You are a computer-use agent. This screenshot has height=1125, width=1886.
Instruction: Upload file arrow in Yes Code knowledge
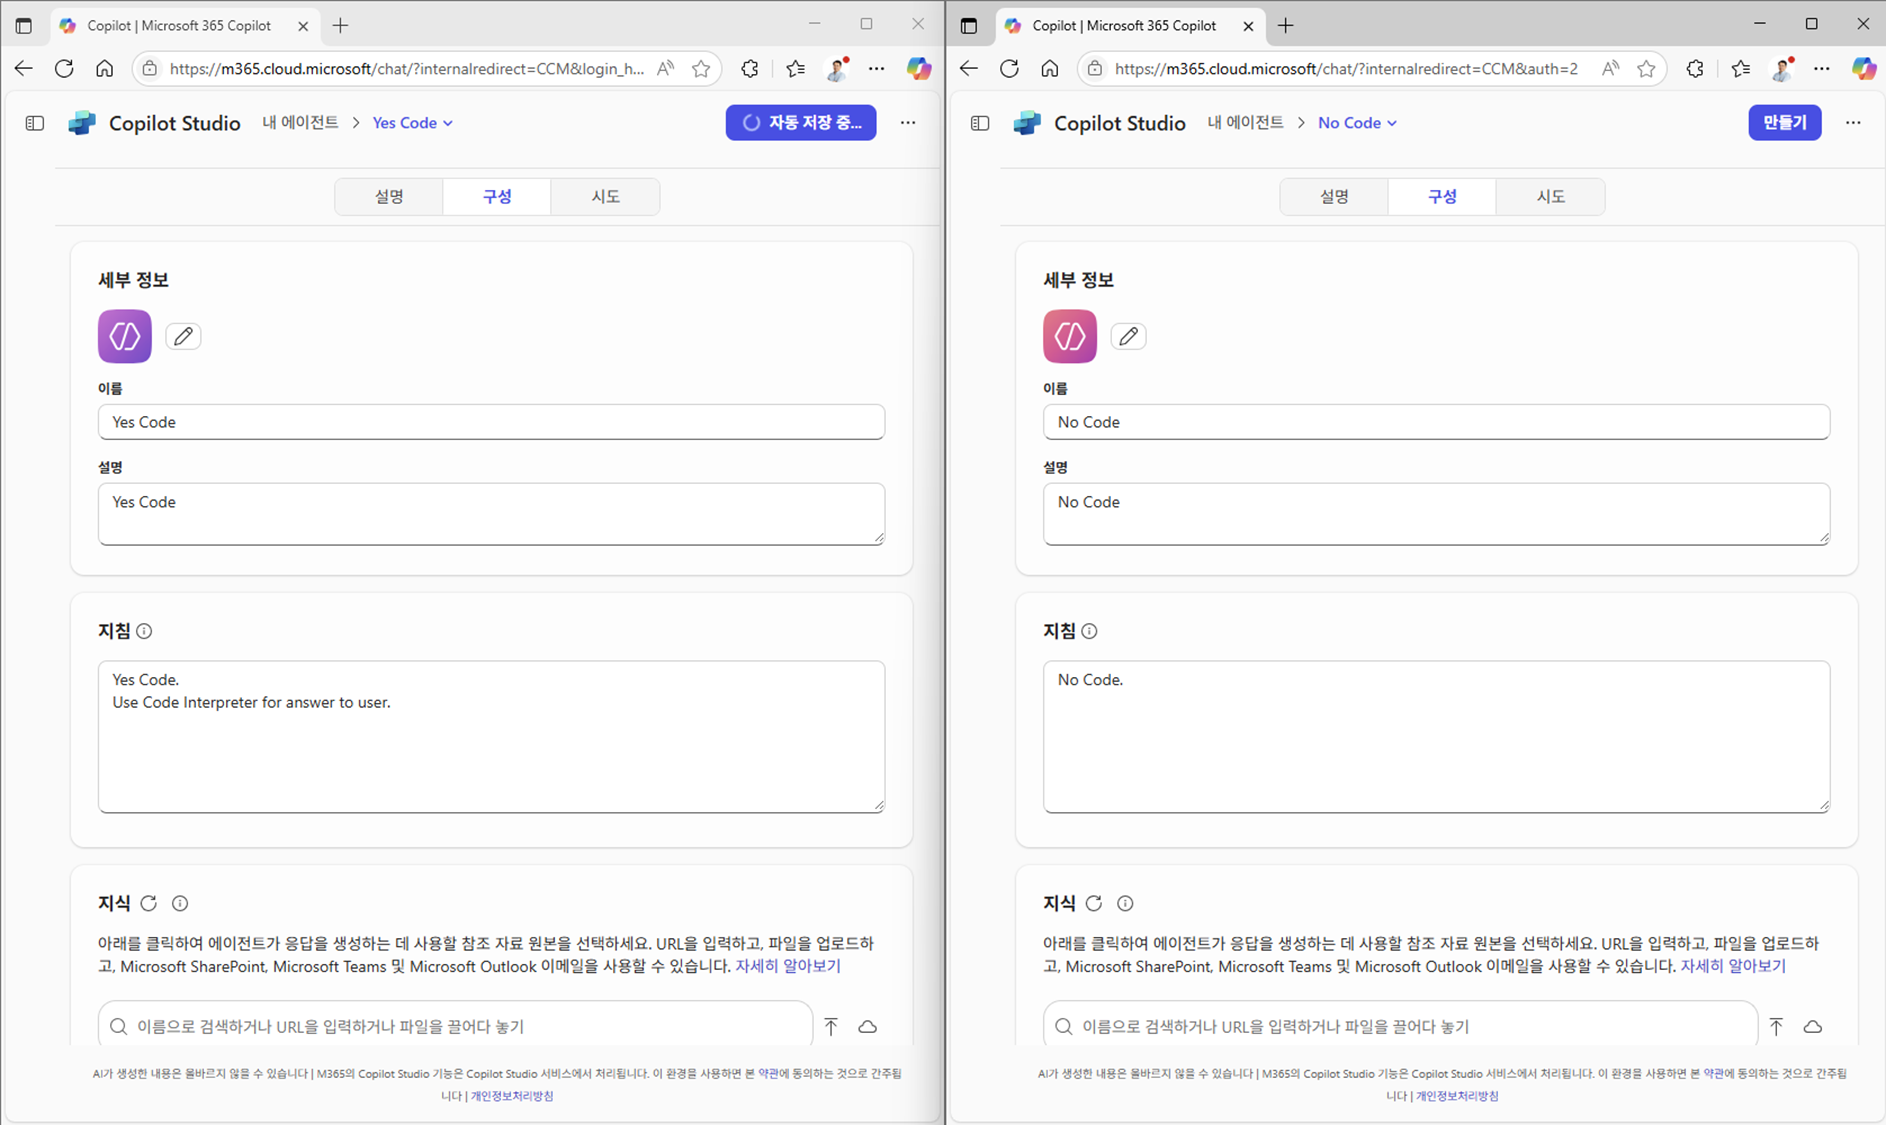pos(831,1026)
